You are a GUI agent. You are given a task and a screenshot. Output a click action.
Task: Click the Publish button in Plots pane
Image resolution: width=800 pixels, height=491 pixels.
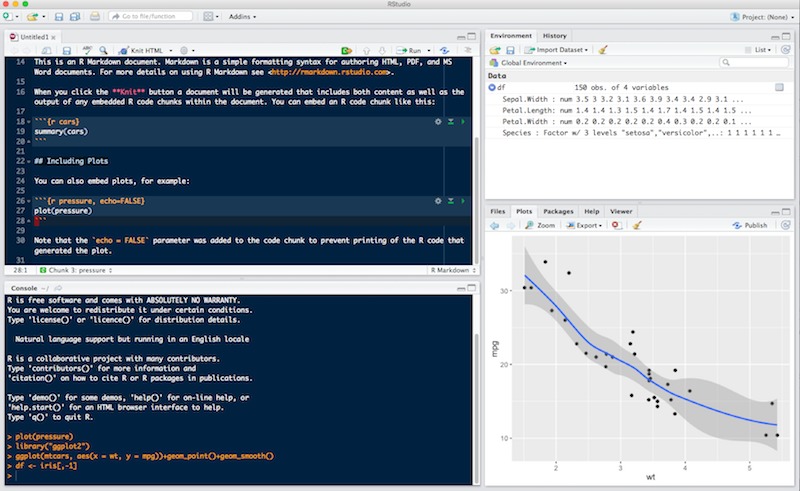click(750, 226)
